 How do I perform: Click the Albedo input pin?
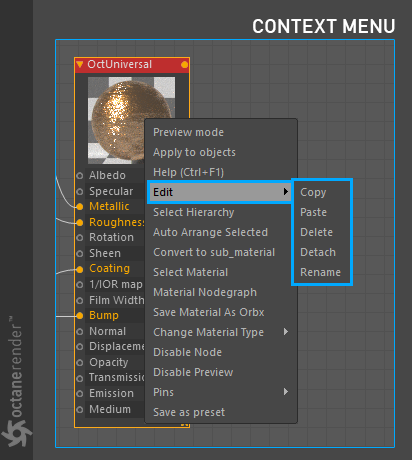point(79,175)
